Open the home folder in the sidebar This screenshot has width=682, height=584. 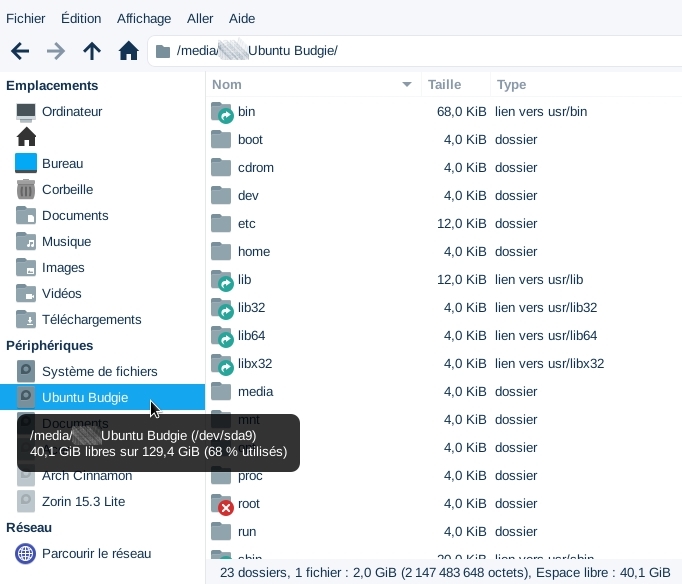pos(26,137)
